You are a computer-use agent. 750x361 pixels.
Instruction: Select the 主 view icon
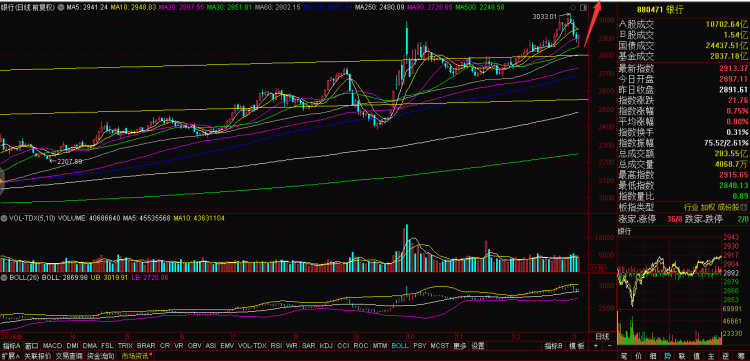click(x=711, y=356)
